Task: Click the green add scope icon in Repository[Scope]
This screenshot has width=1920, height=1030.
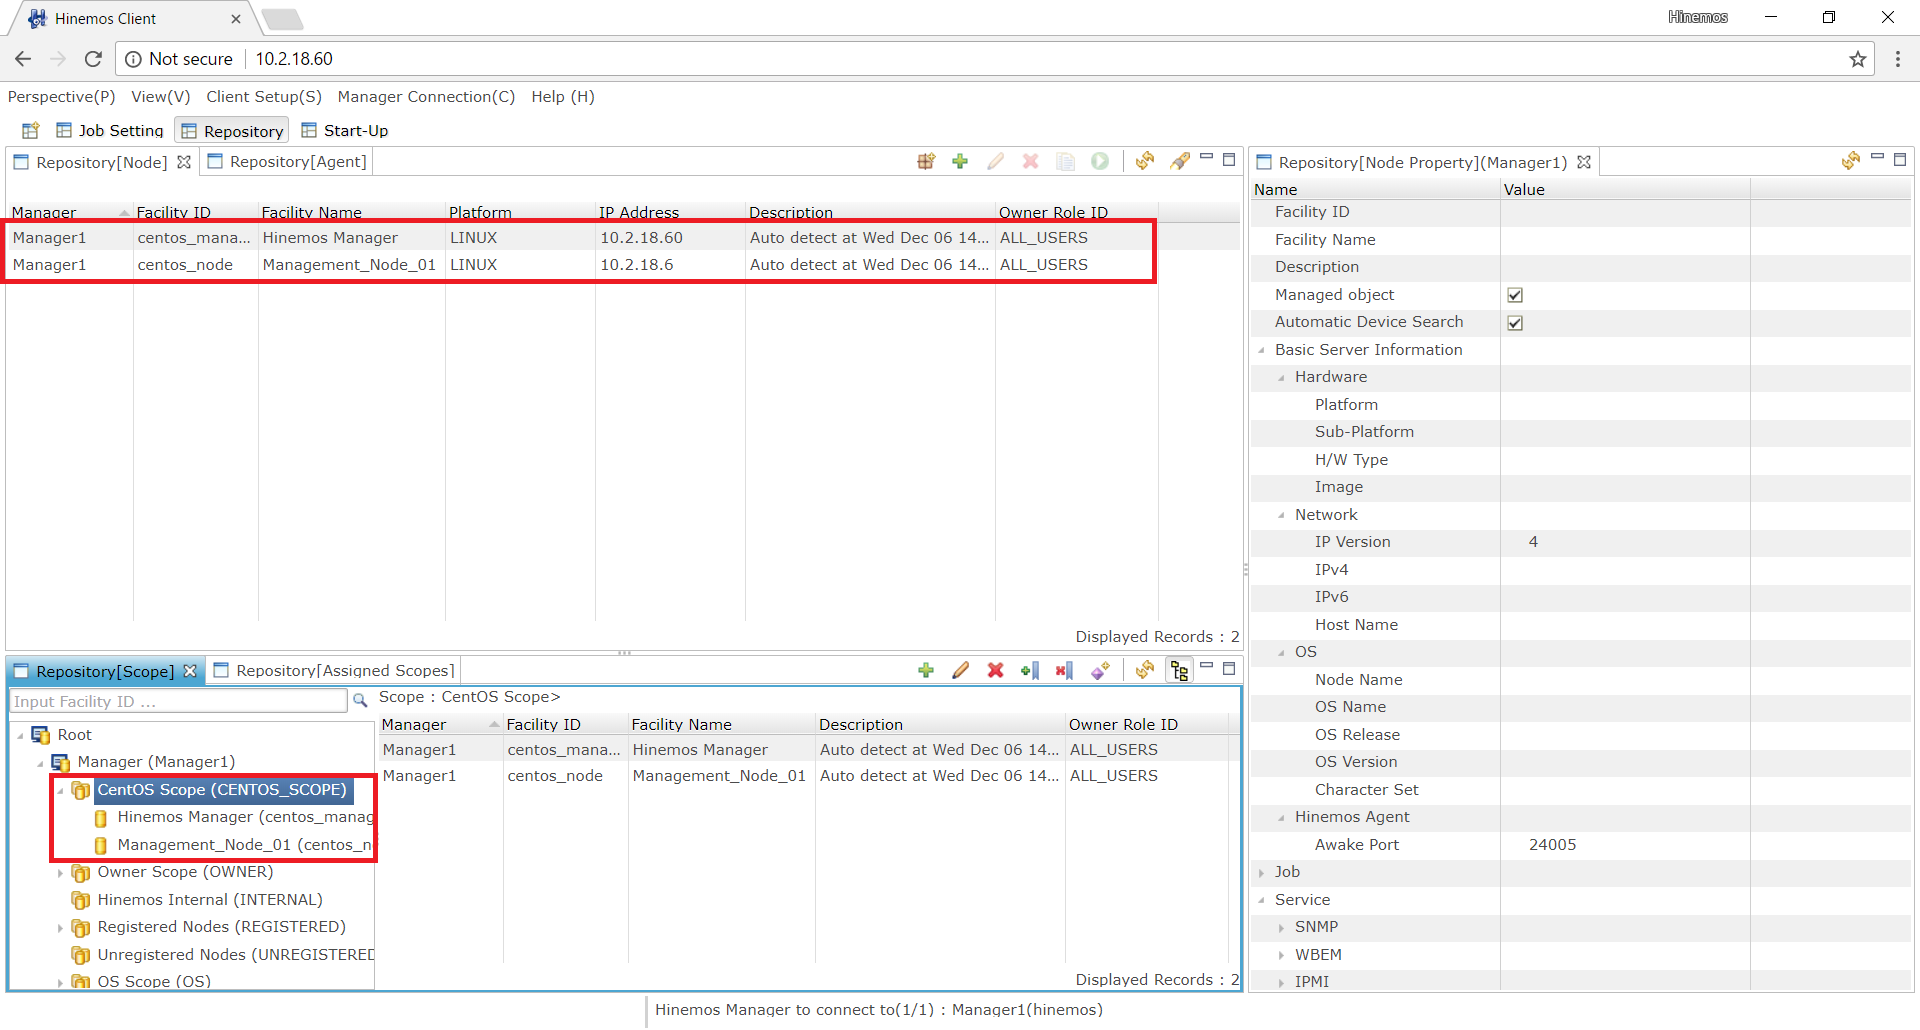Action: (x=926, y=670)
